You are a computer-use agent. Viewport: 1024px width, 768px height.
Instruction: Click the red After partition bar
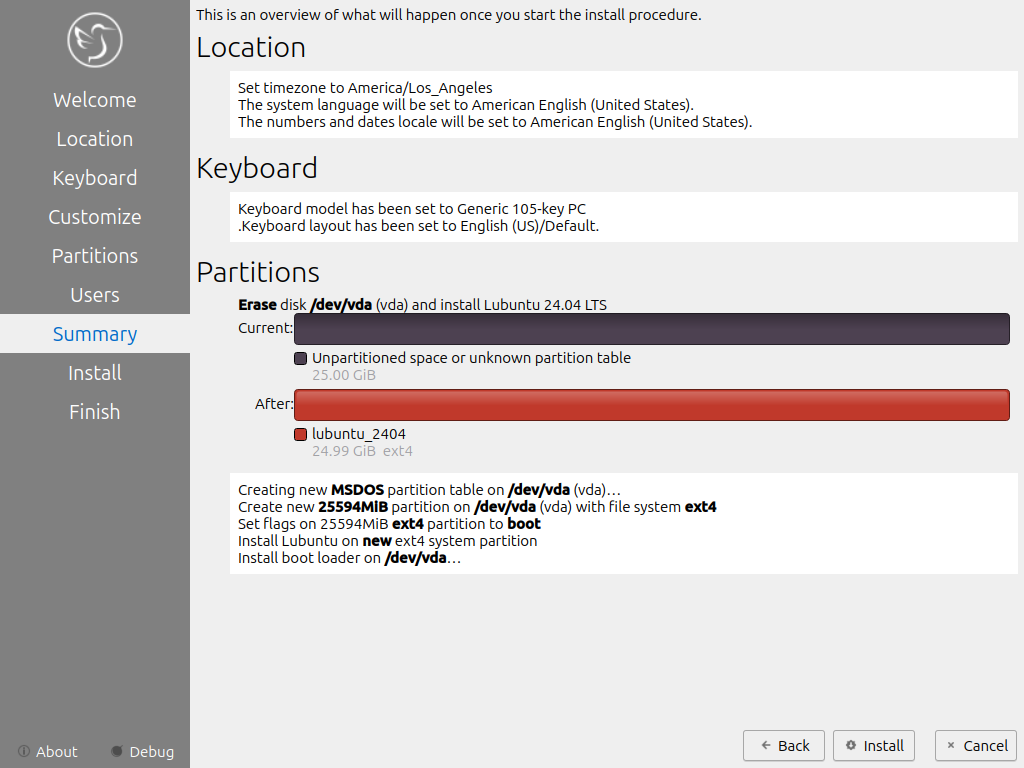pyautogui.click(x=651, y=405)
